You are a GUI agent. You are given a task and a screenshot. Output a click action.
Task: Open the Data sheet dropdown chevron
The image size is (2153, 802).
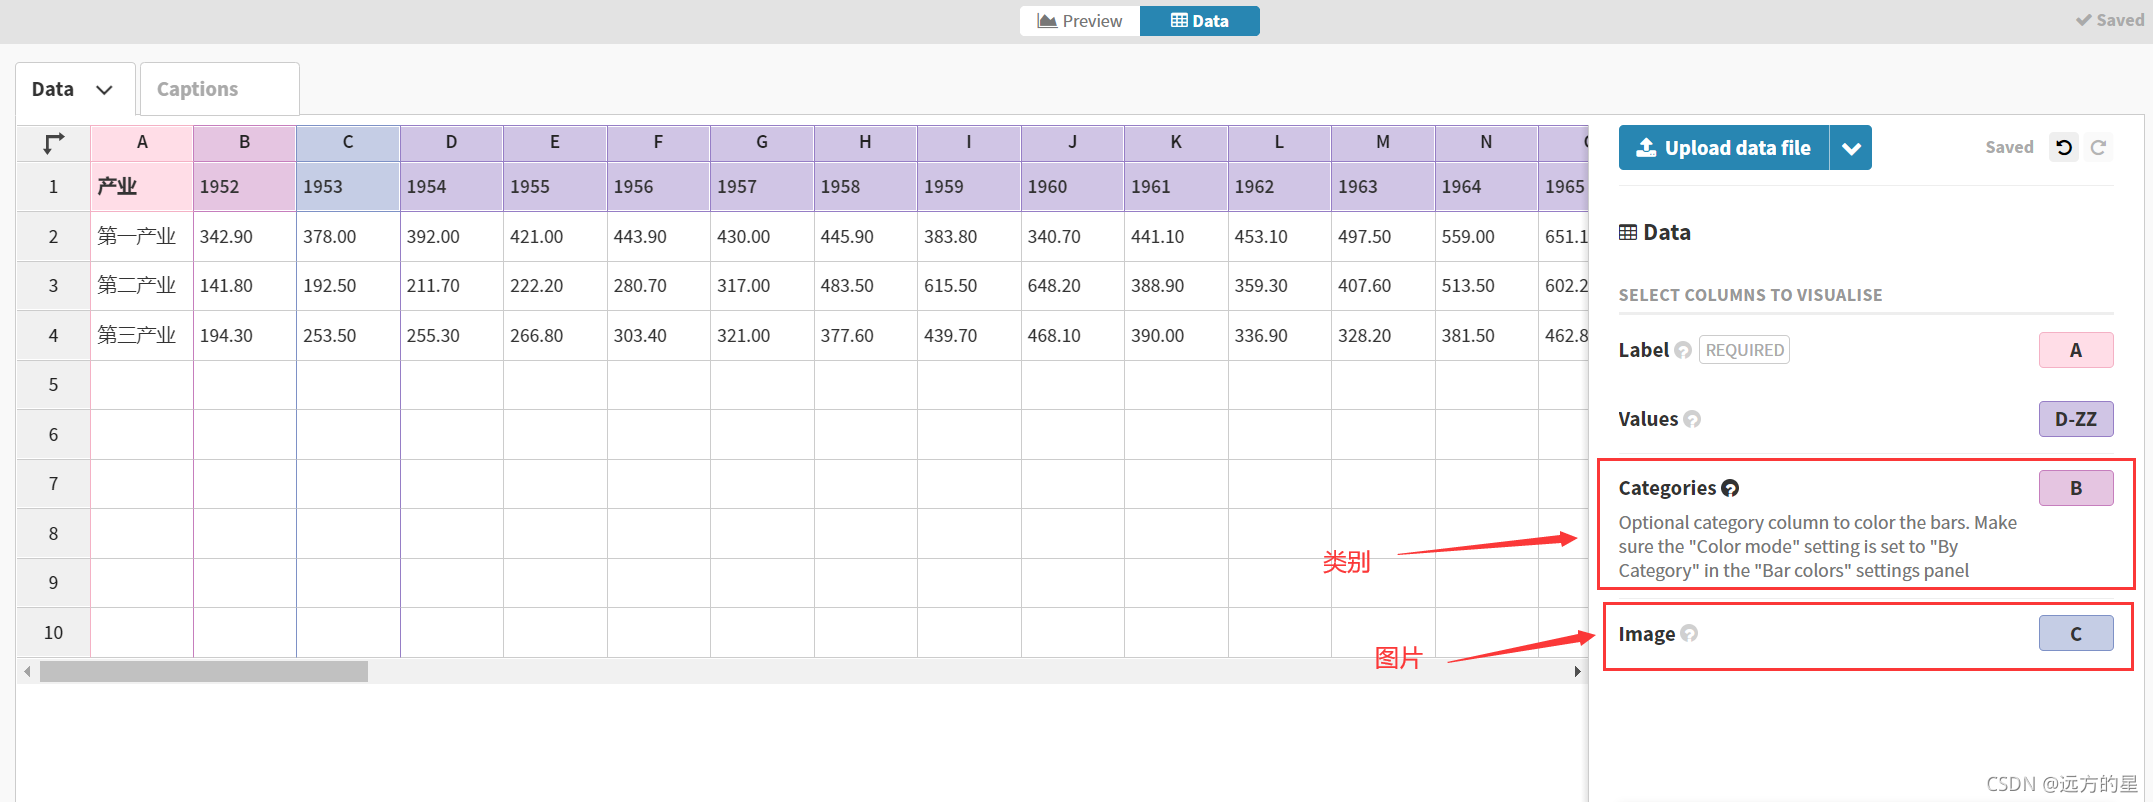point(104,90)
